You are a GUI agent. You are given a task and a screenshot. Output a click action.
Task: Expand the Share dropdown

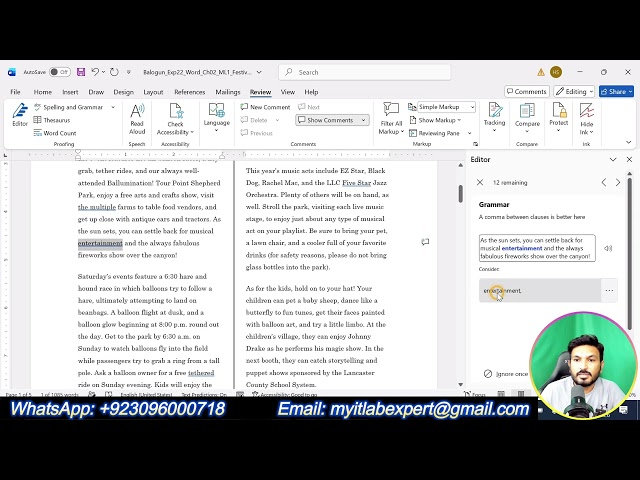(631, 91)
